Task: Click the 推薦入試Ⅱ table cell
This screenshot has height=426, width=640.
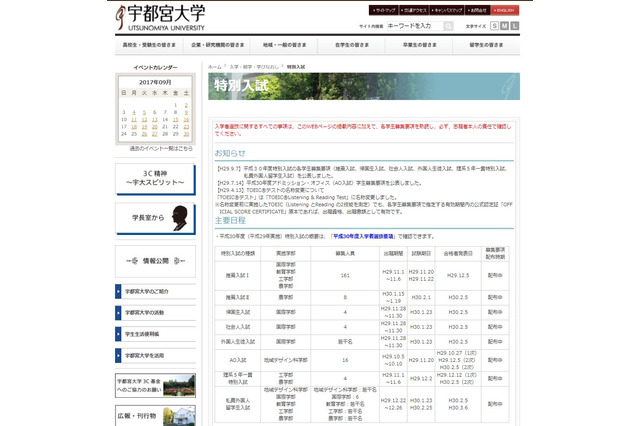Action: (238, 297)
